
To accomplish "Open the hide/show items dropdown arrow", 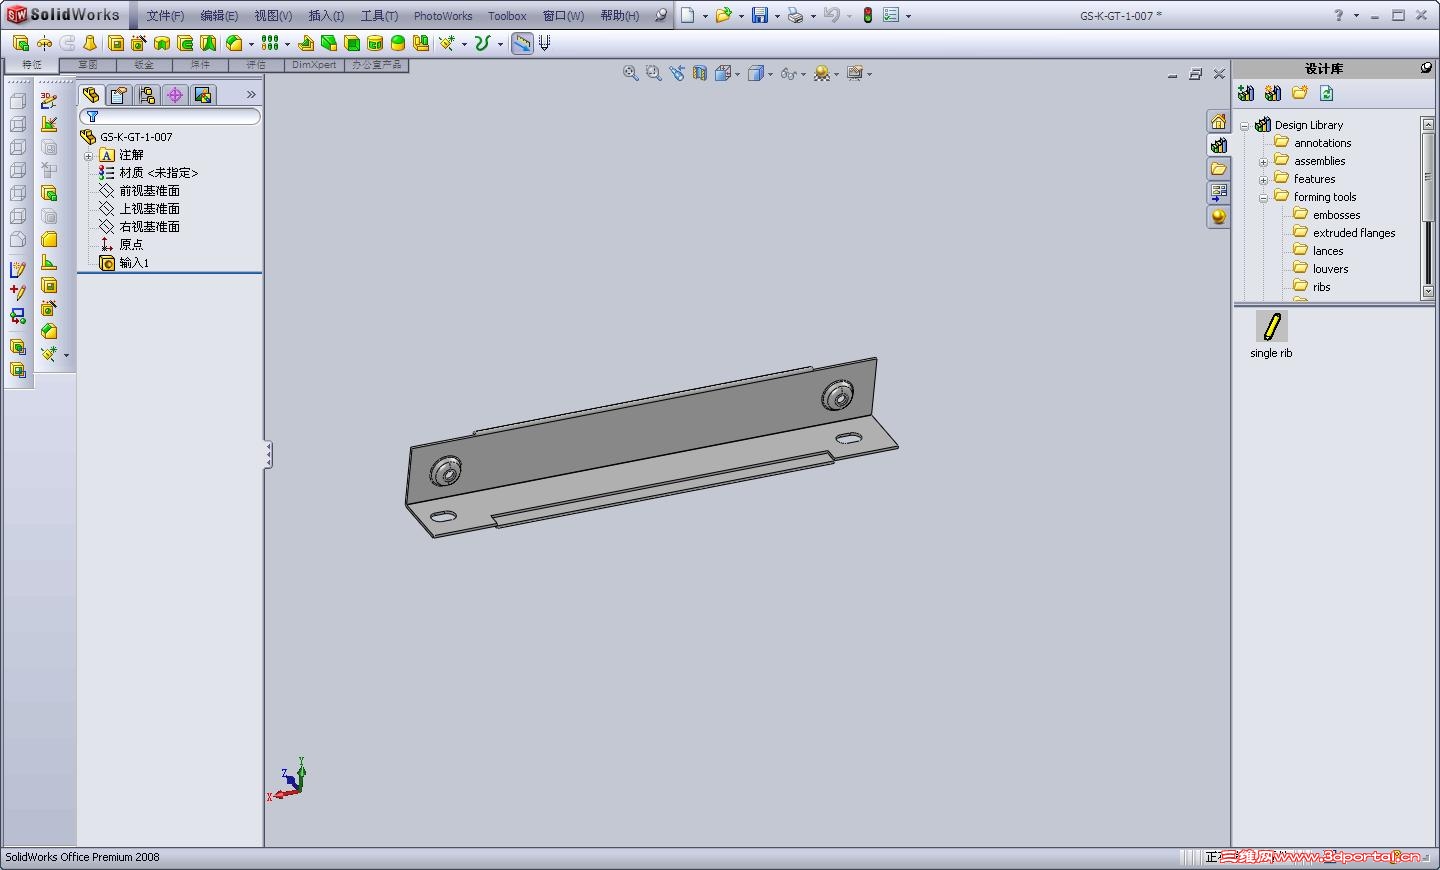I will 804,74.
